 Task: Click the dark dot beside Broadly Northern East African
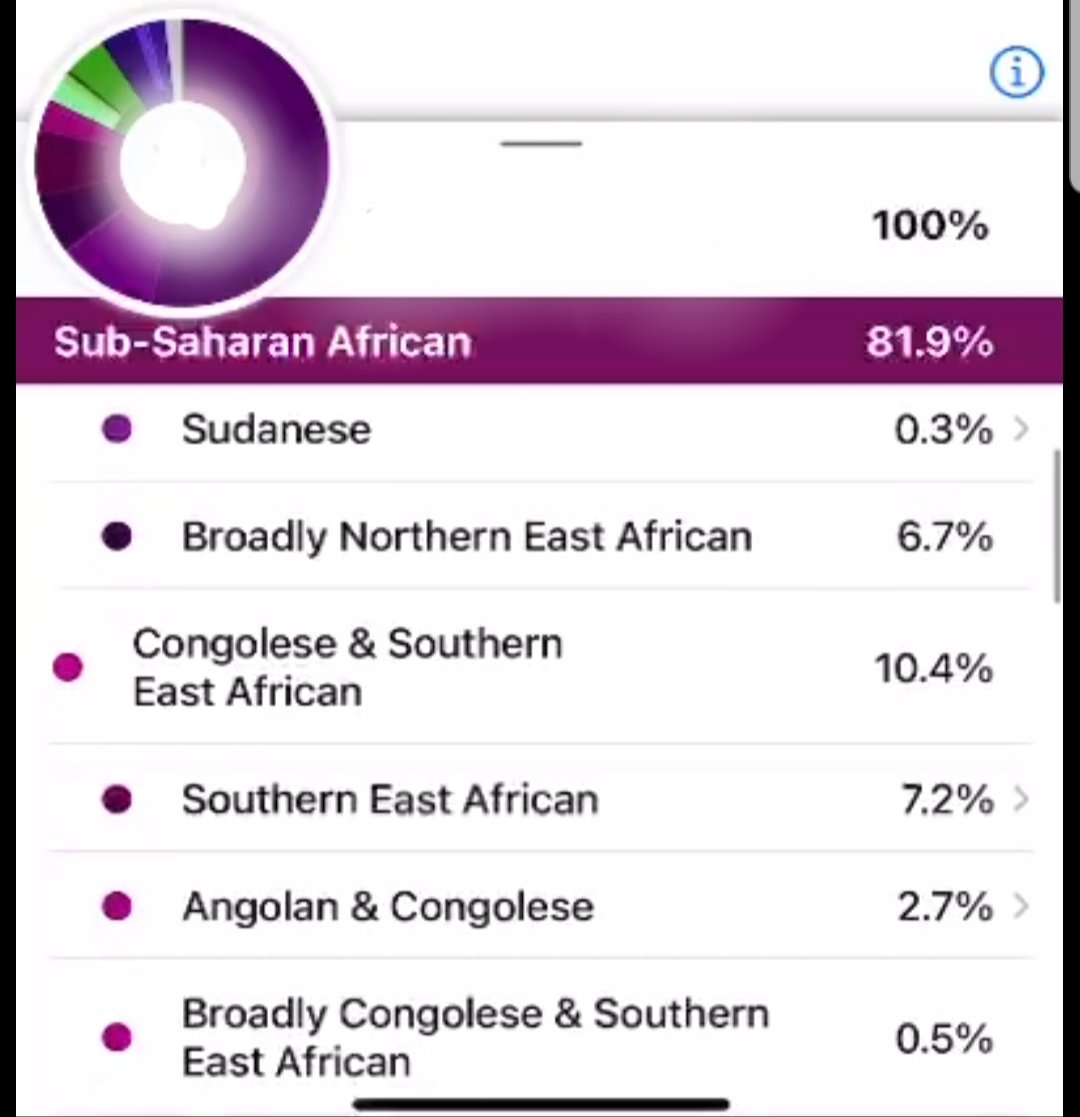pyautogui.click(x=117, y=536)
